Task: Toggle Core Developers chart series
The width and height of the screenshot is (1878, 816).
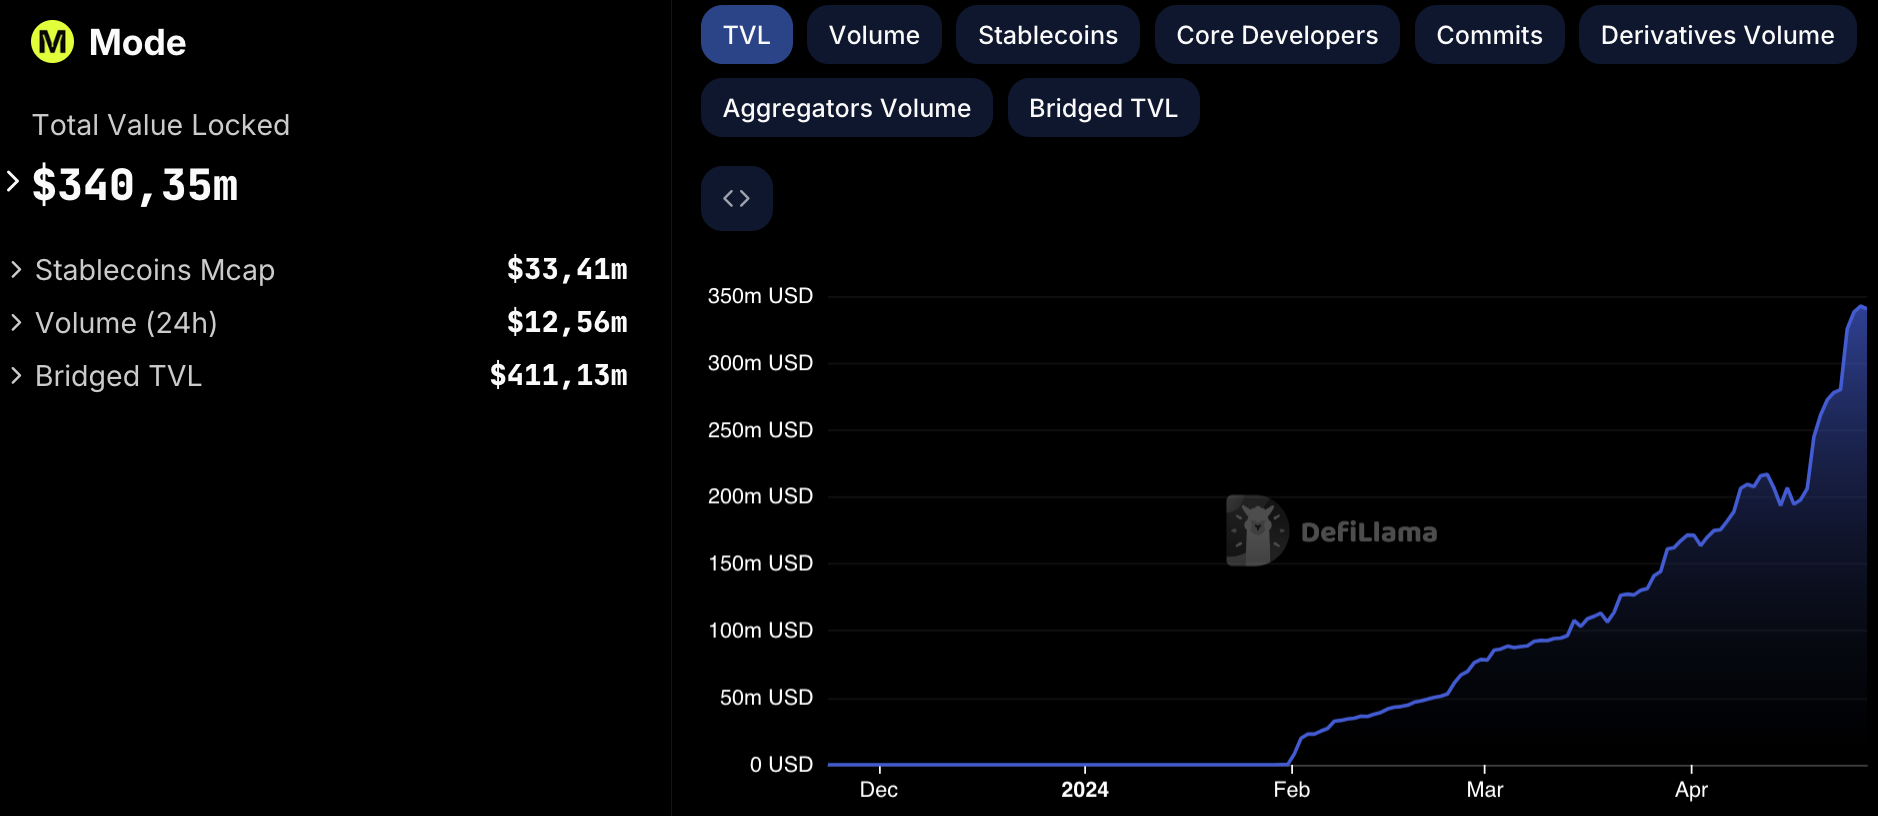Action: click(x=1277, y=35)
